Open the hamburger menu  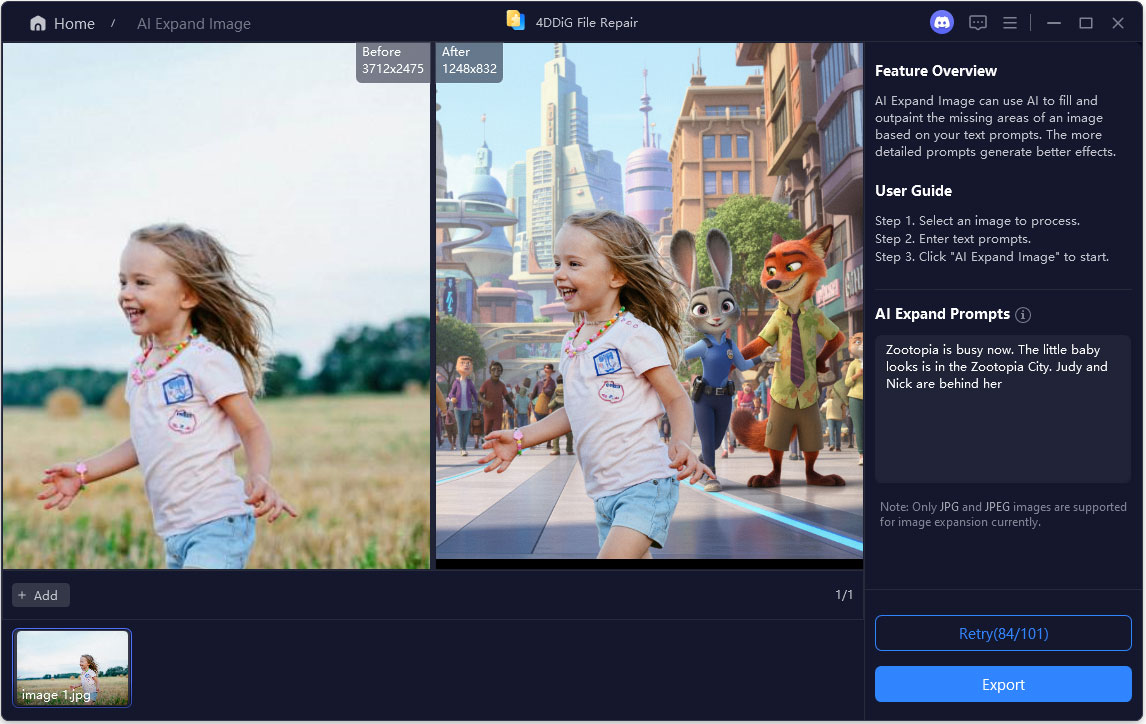tap(1010, 21)
